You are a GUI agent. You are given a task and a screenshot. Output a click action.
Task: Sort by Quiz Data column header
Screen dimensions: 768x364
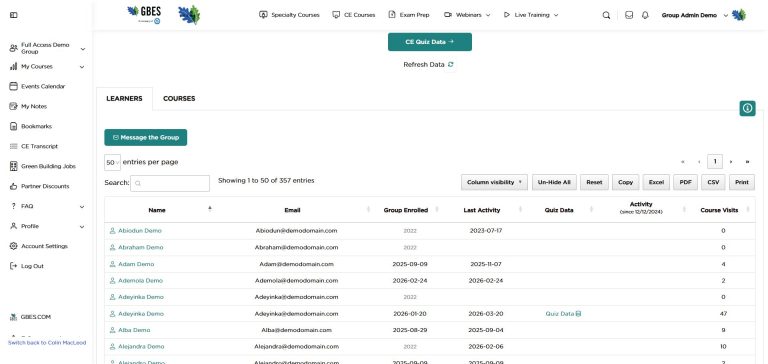(559, 210)
